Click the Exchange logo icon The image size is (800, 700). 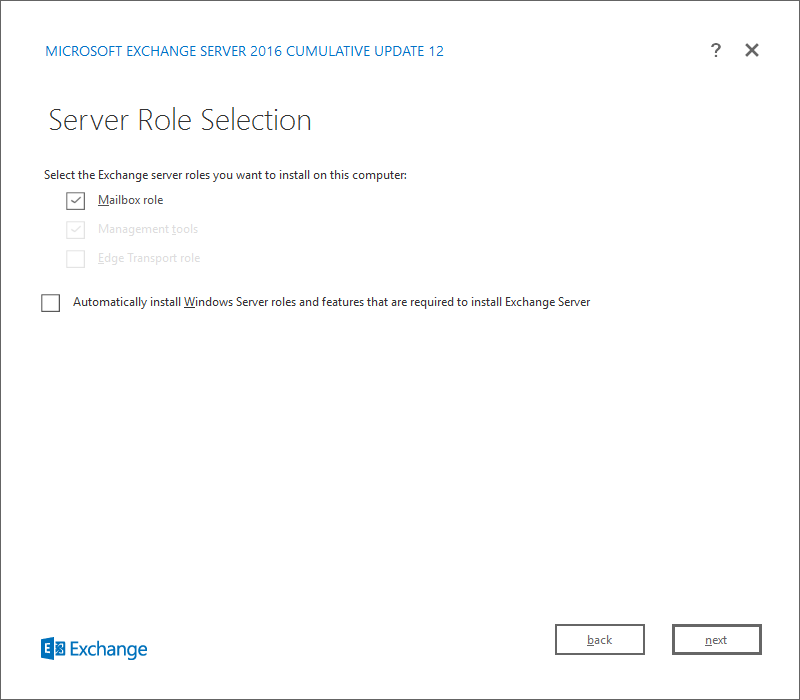(53, 648)
